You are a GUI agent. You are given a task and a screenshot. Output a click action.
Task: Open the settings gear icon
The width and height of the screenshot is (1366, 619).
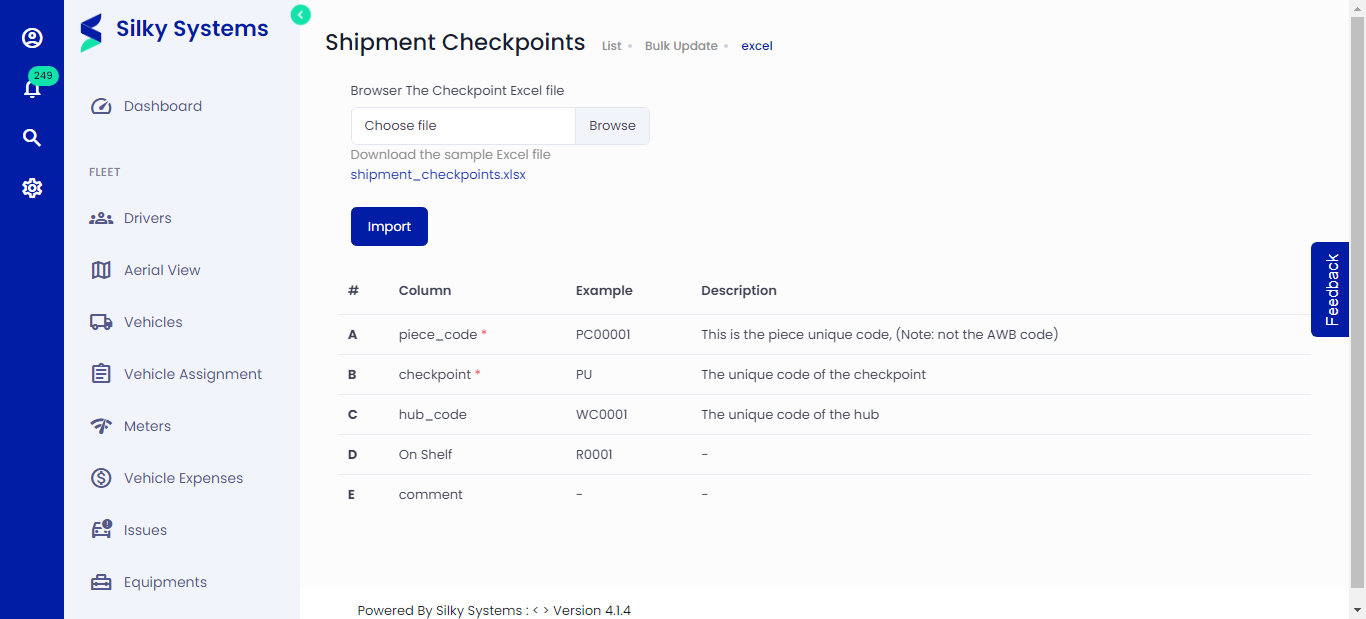32,188
